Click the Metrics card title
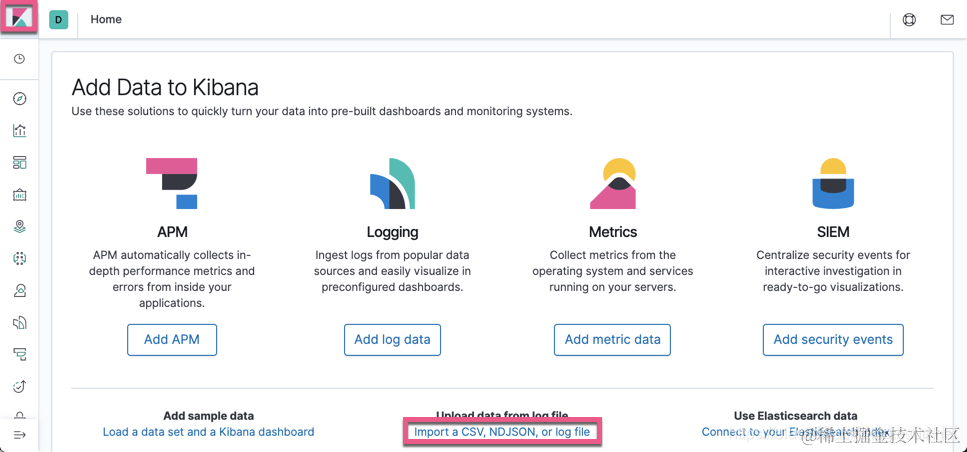 click(x=613, y=232)
